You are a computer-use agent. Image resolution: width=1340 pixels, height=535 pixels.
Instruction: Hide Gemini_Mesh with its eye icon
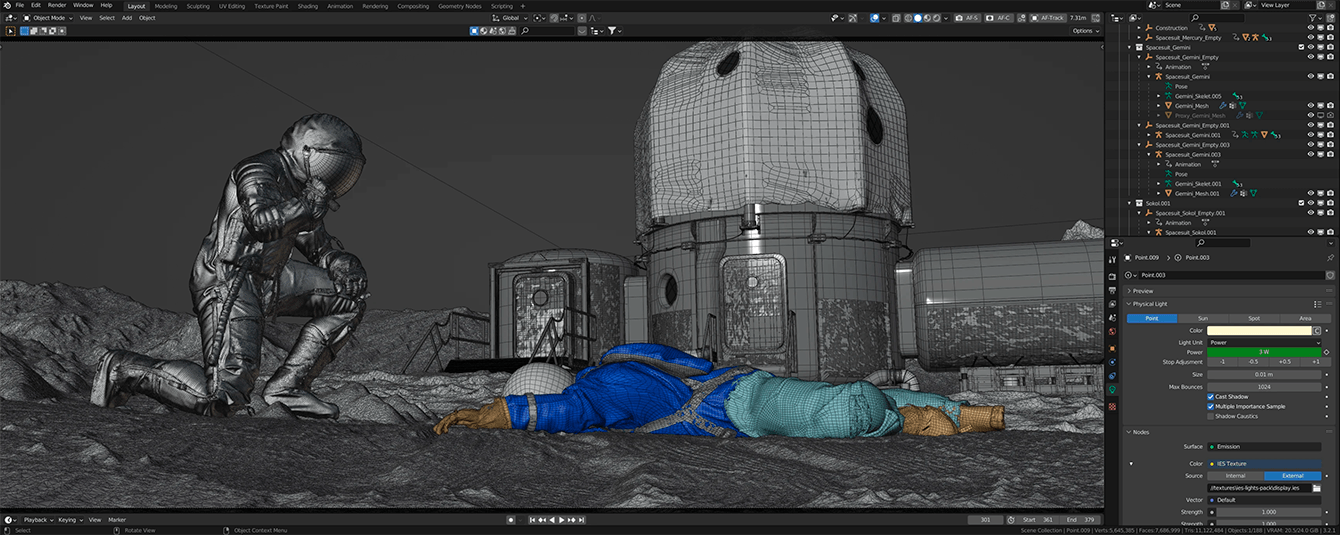(x=1310, y=105)
